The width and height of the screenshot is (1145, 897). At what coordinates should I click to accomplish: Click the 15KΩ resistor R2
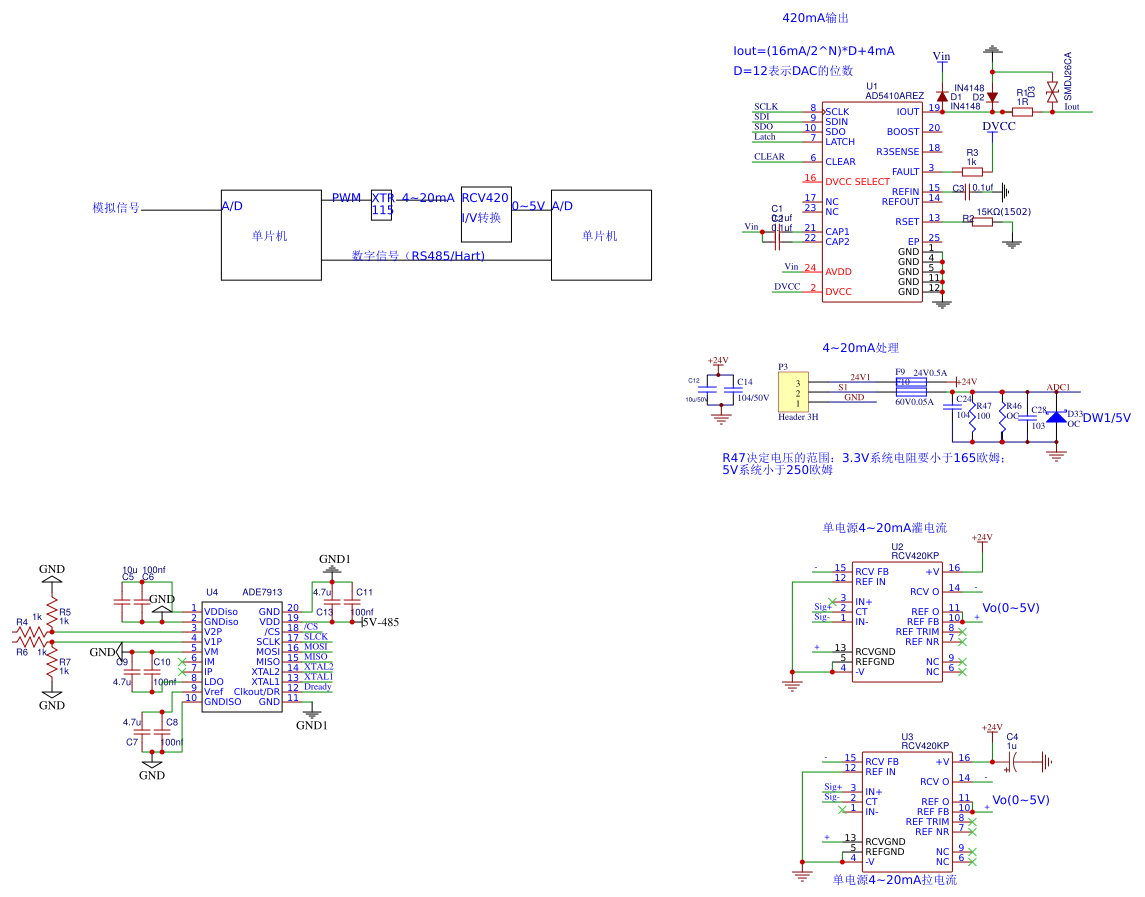coord(982,222)
